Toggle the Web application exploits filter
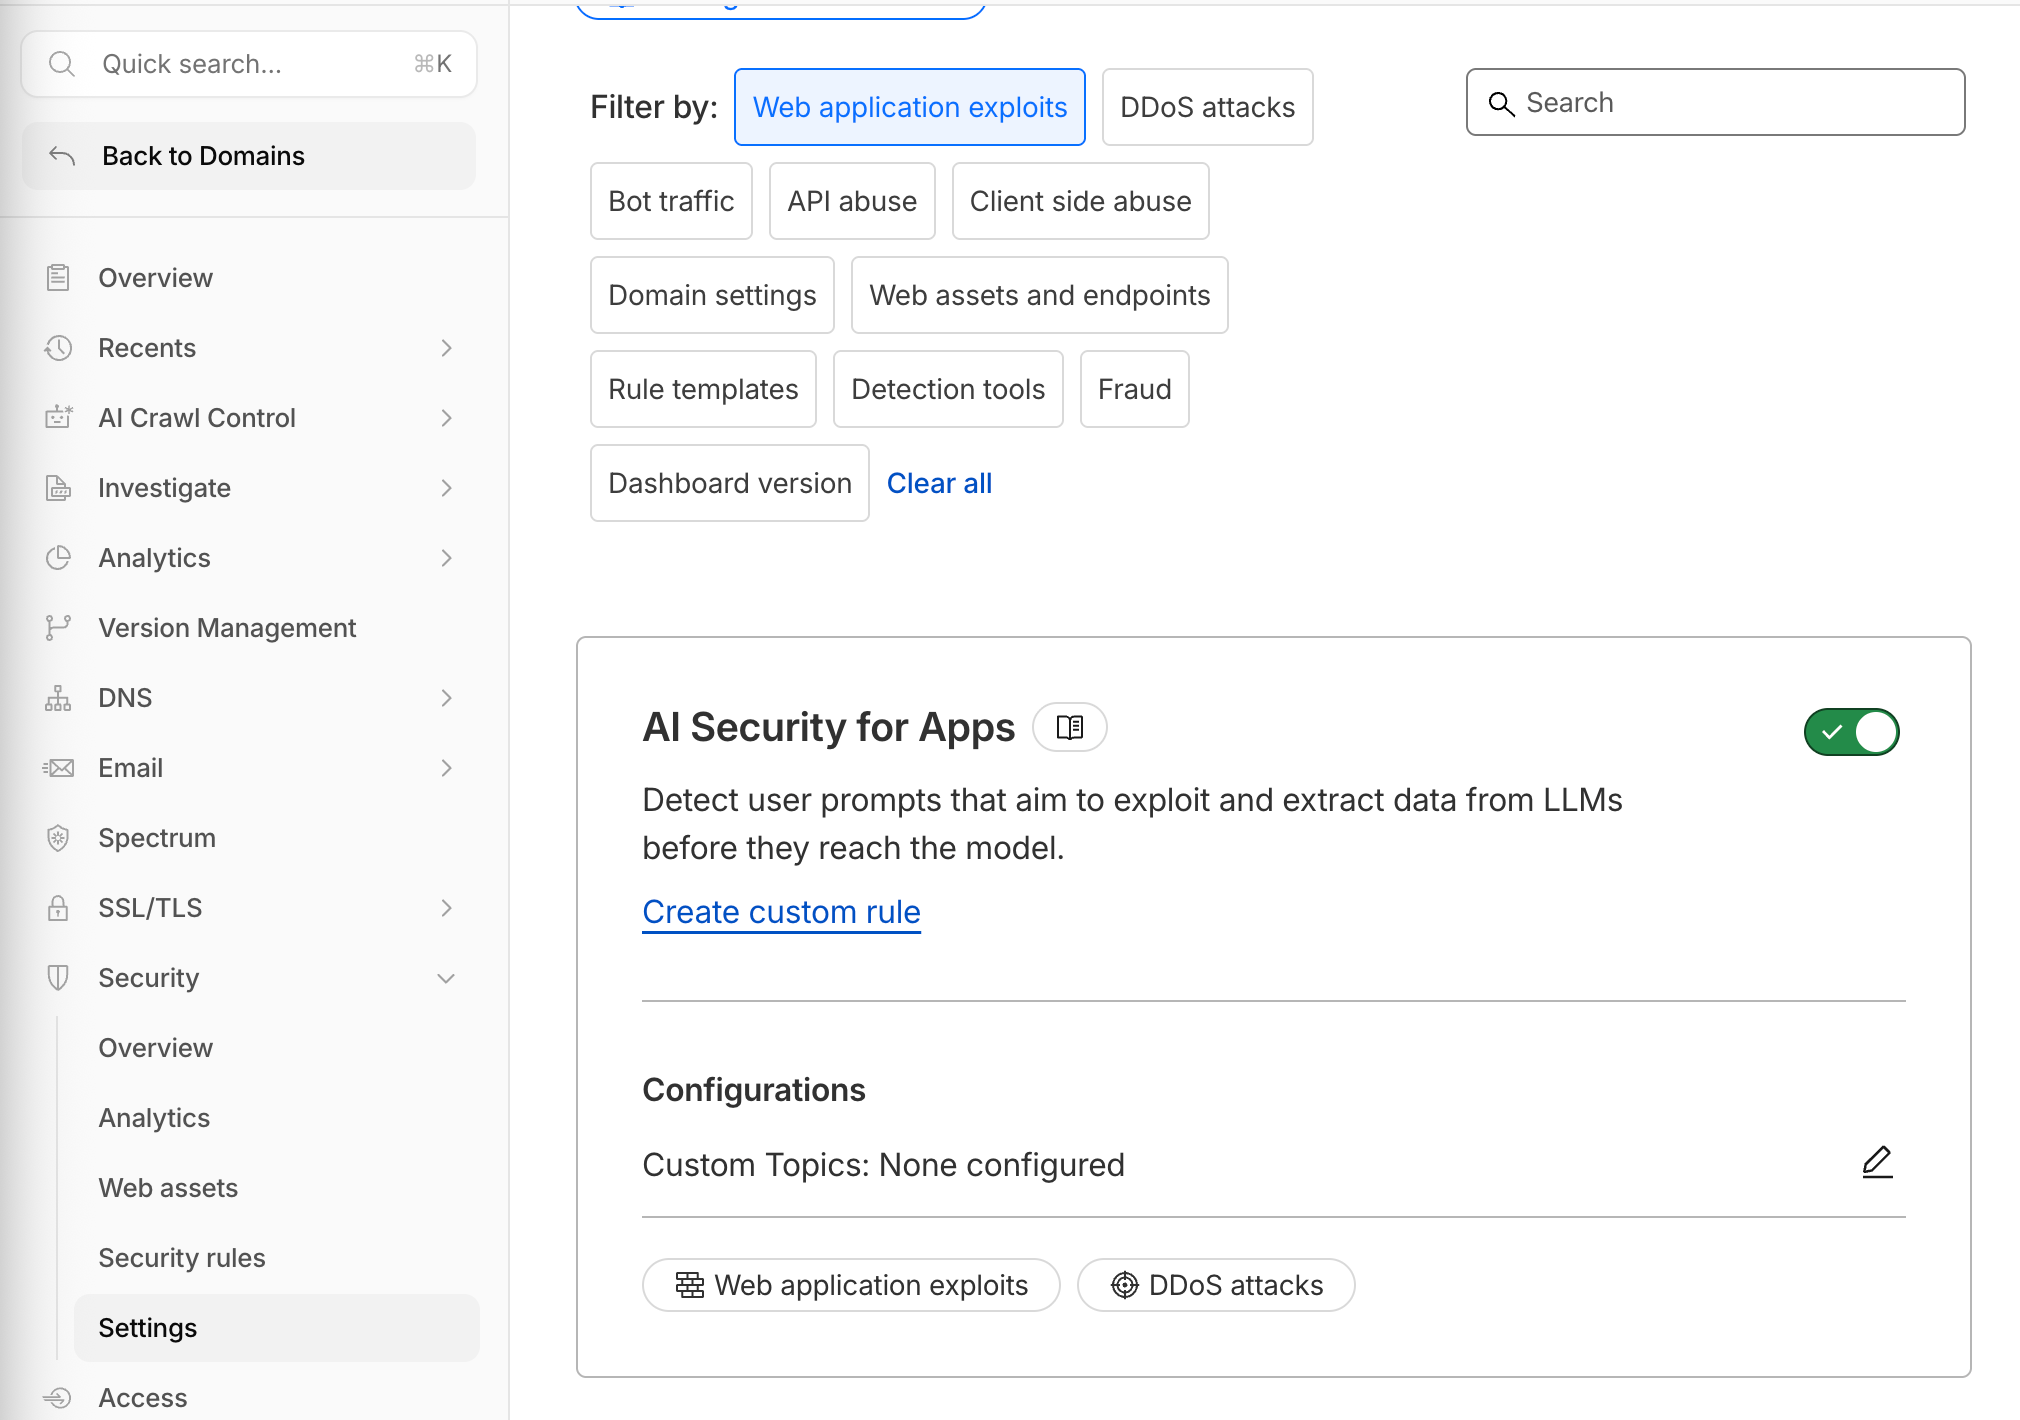Viewport: 2020px width, 1420px height. tap(910, 107)
